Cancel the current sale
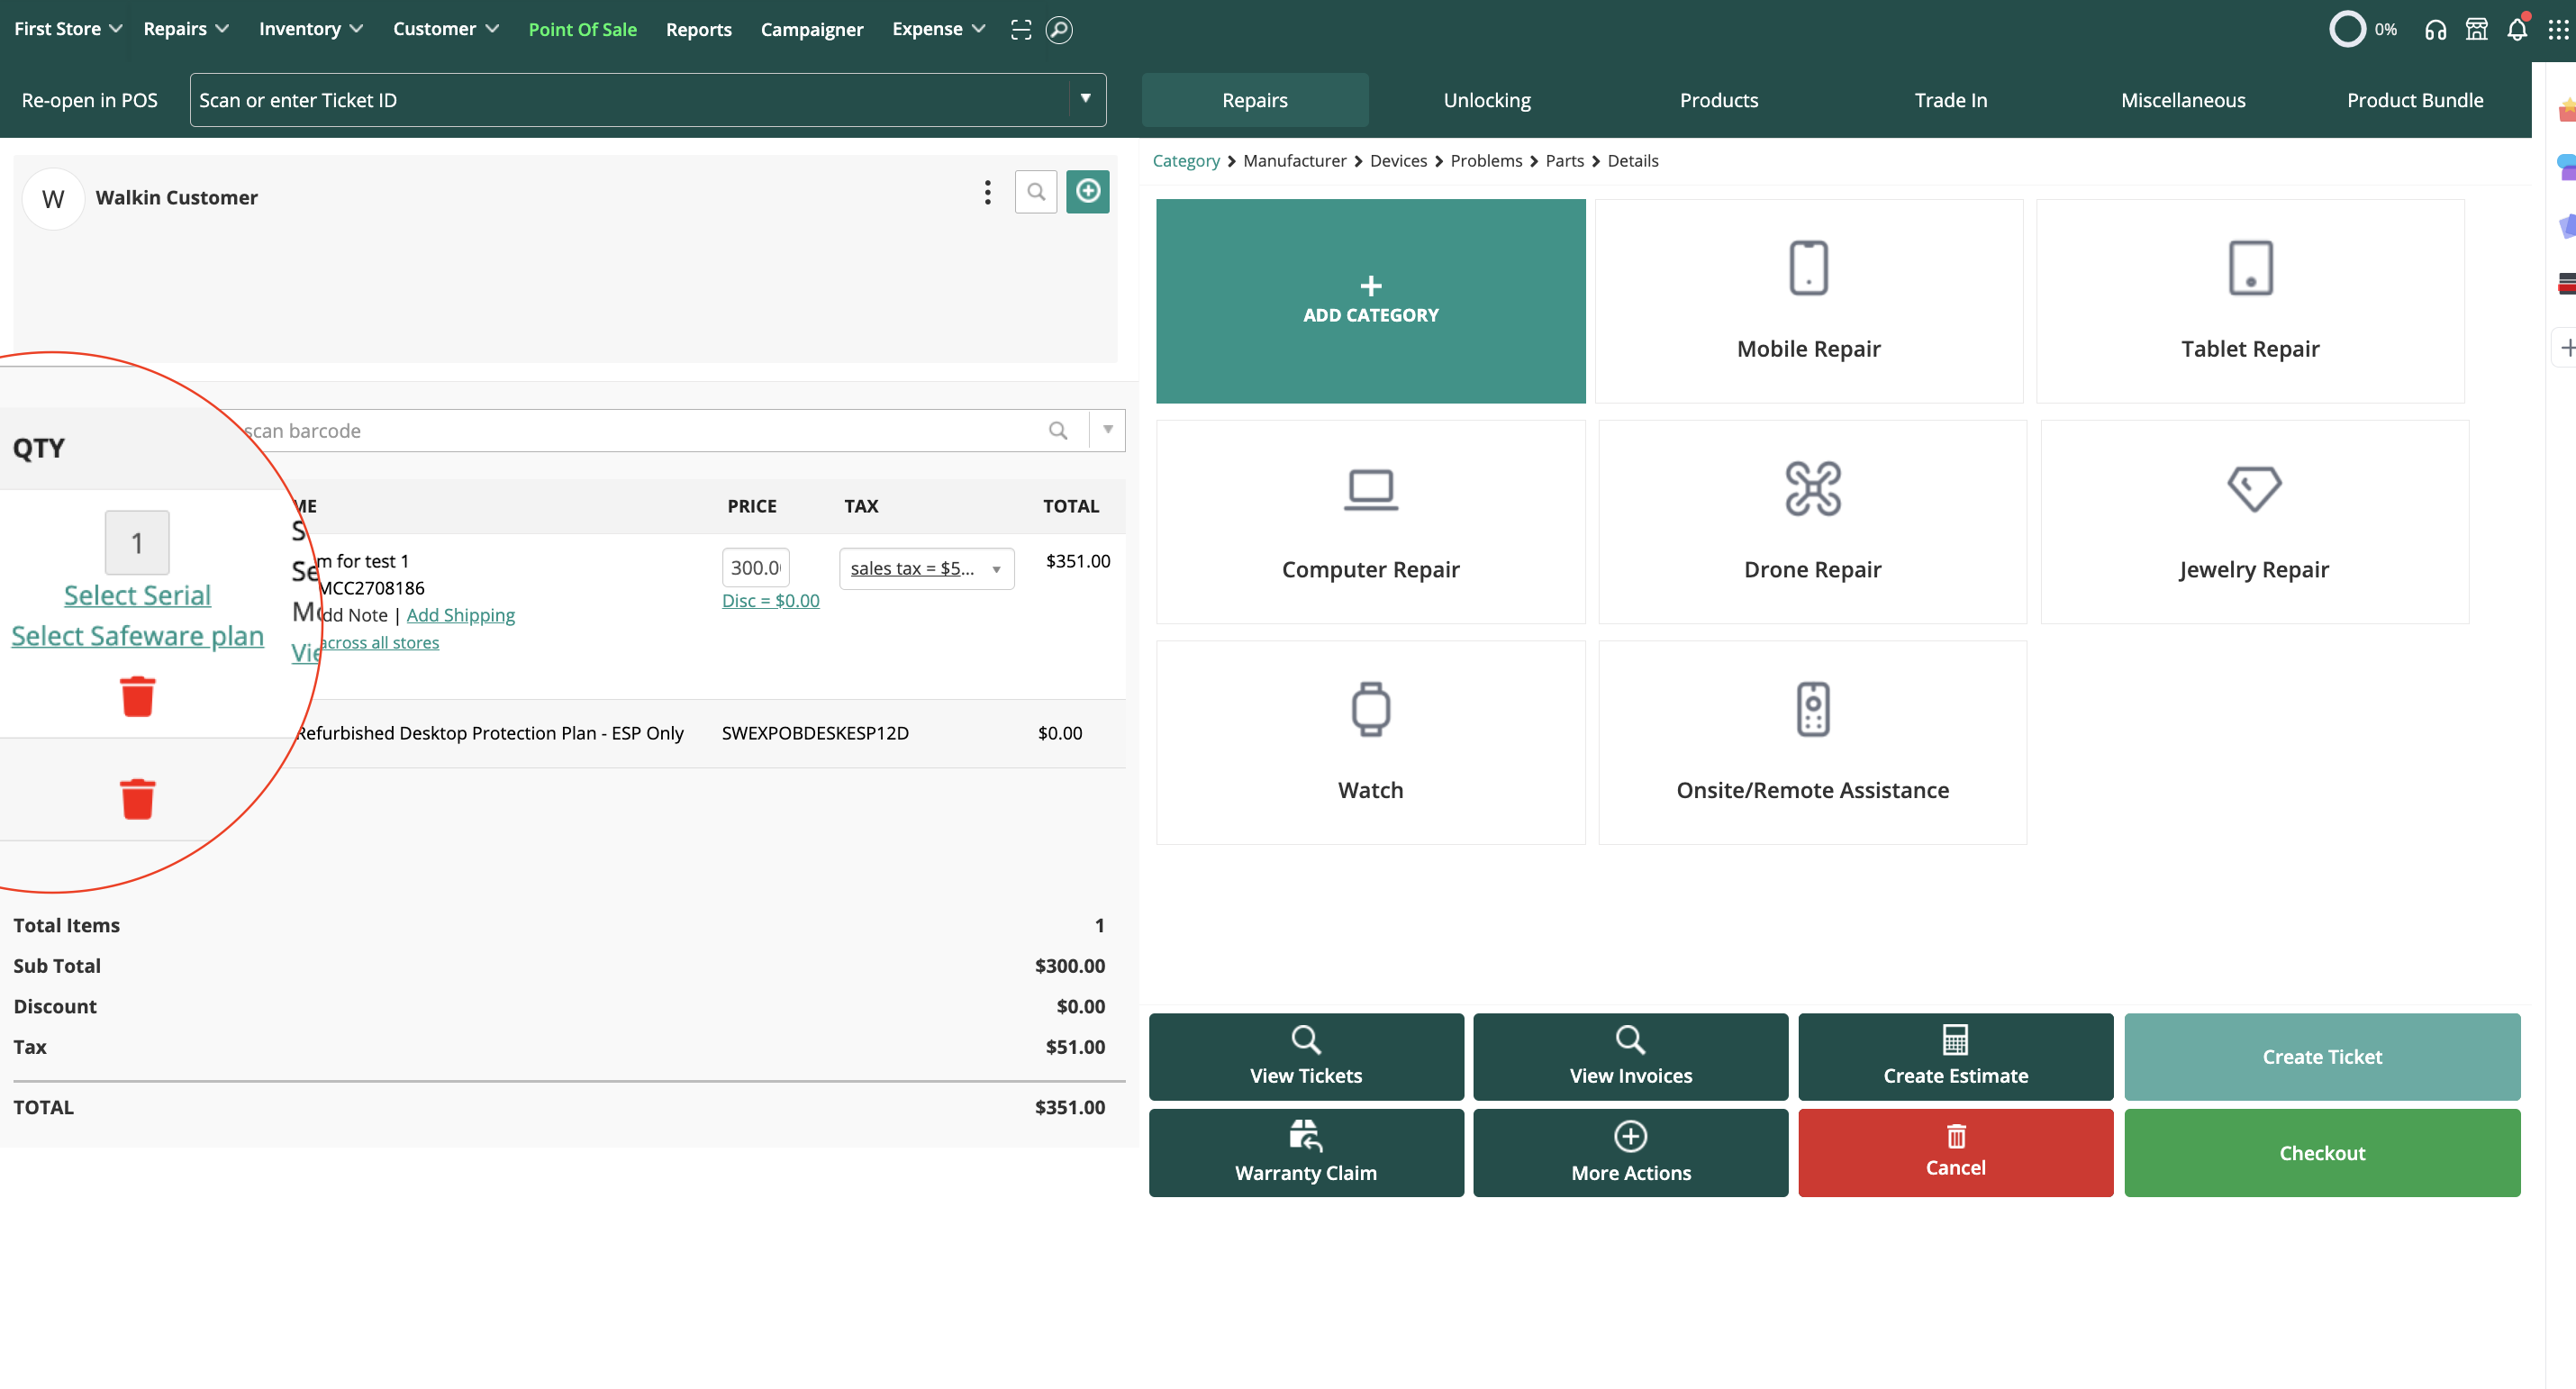 click(1955, 1152)
